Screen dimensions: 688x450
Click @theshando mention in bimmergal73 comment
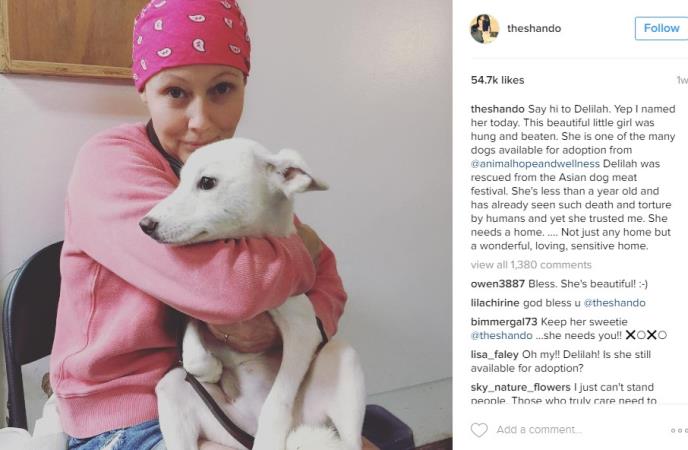point(502,336)
